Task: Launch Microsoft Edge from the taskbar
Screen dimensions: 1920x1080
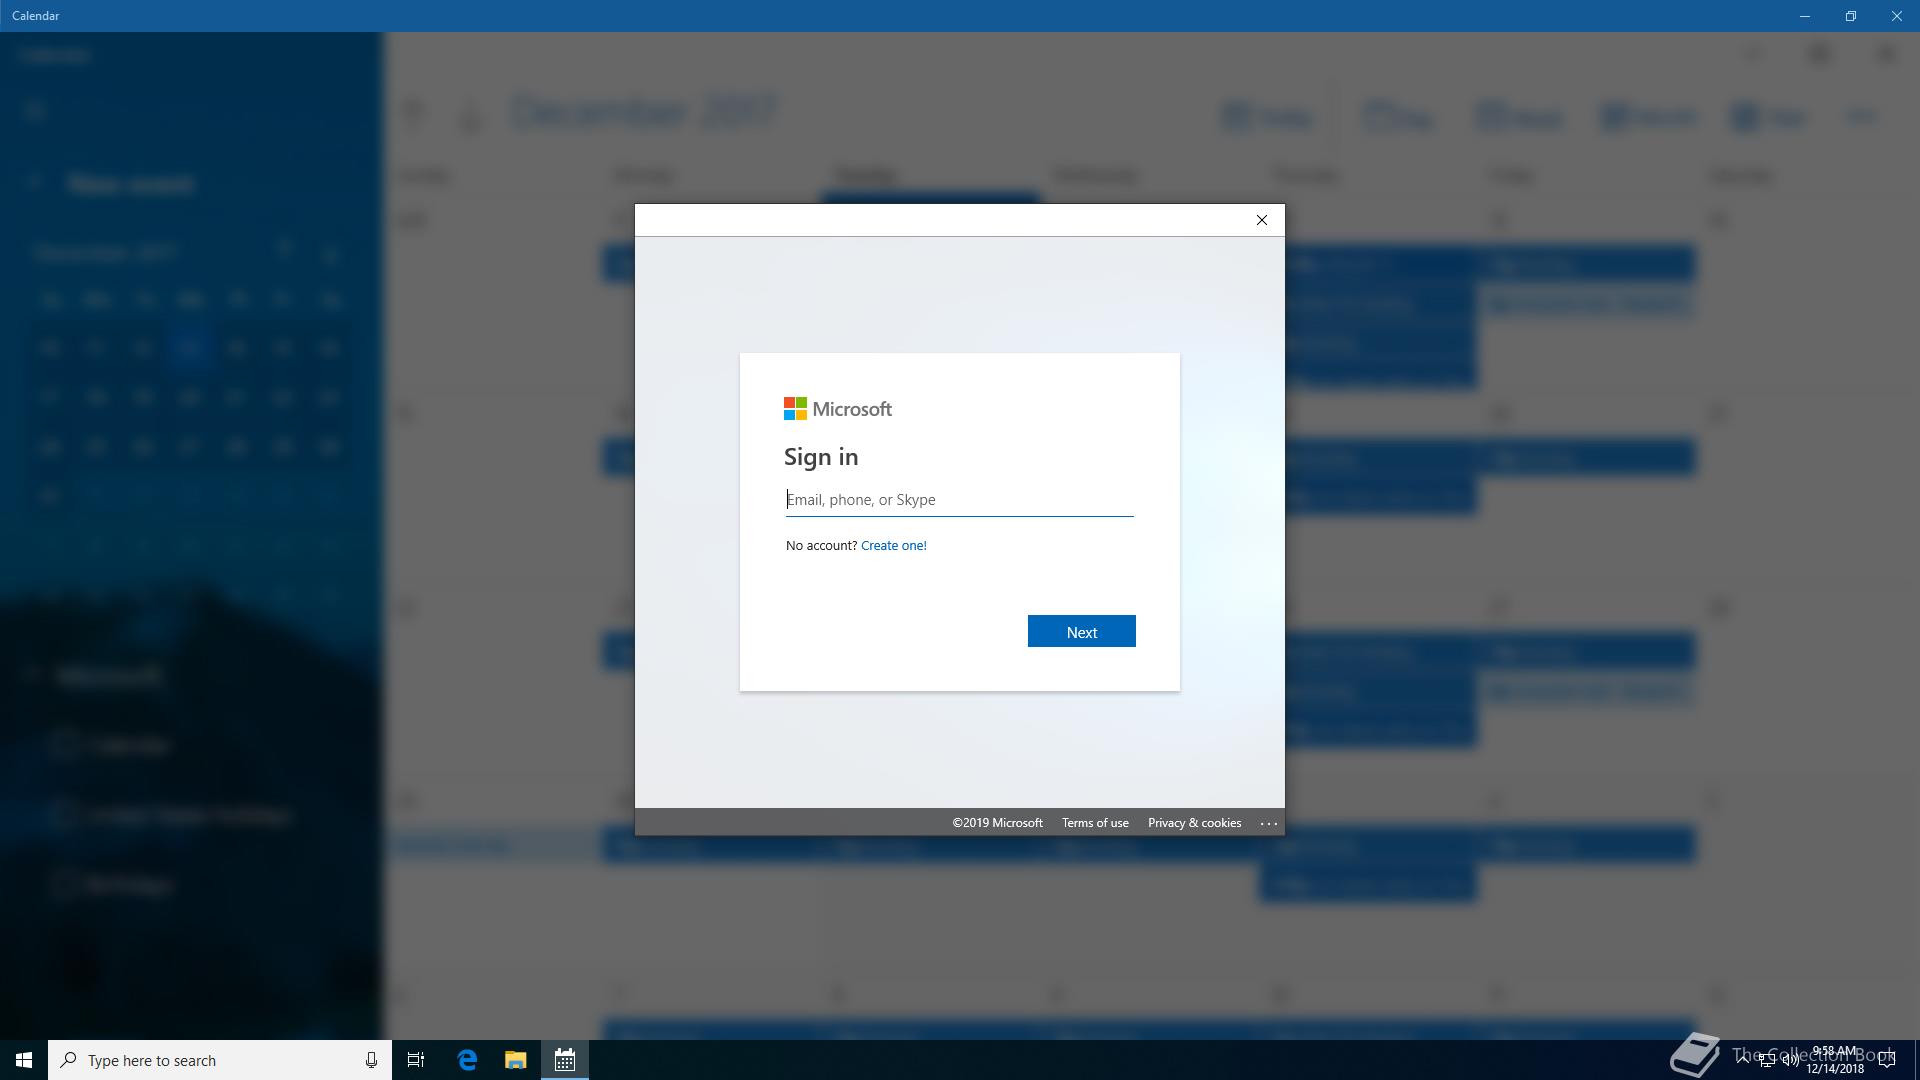Action: pyautogui.click(x=467, y=1060)
